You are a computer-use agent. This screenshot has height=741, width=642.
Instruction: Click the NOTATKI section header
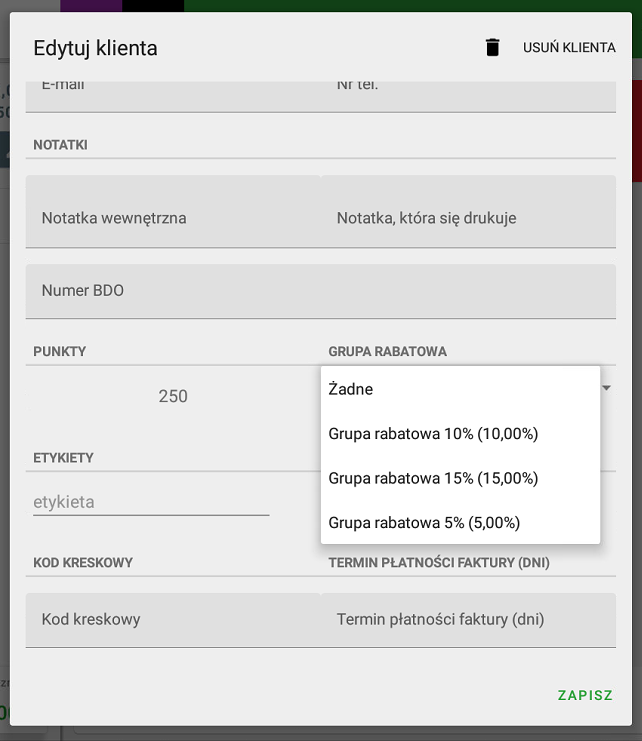pyautogui.click(x=60, y=145)
